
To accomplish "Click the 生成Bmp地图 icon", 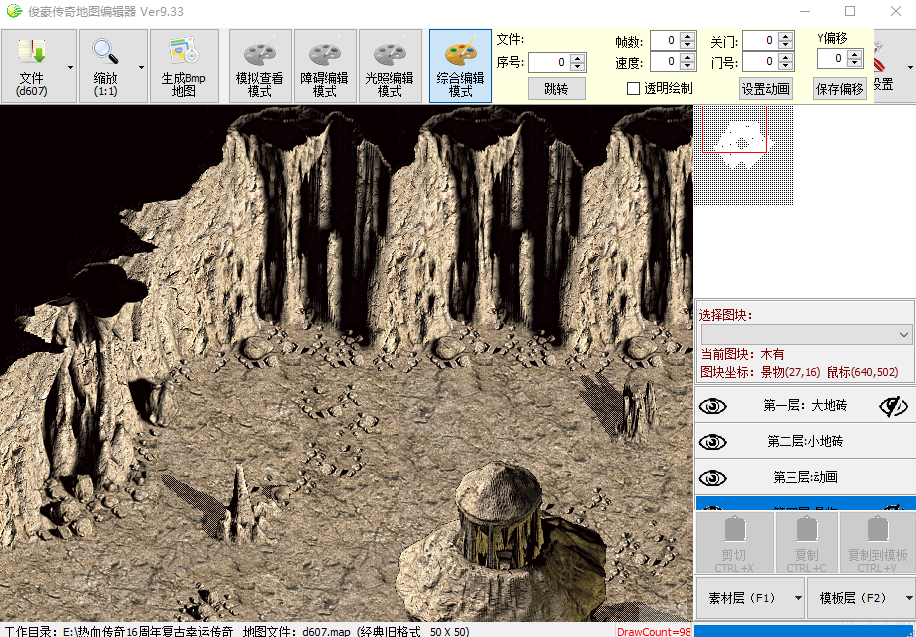I will (184, 66).
